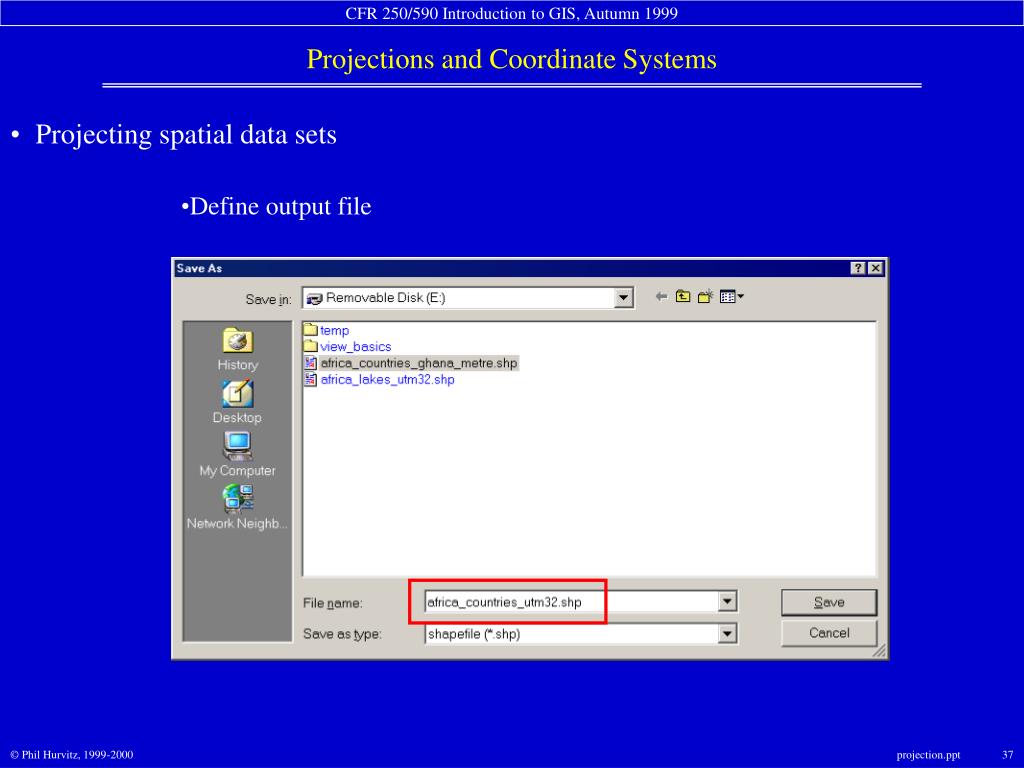The width and height of the screenshot is (1024, 768).
Task: Click the view_basics folder icon
Action: point(311,346)
